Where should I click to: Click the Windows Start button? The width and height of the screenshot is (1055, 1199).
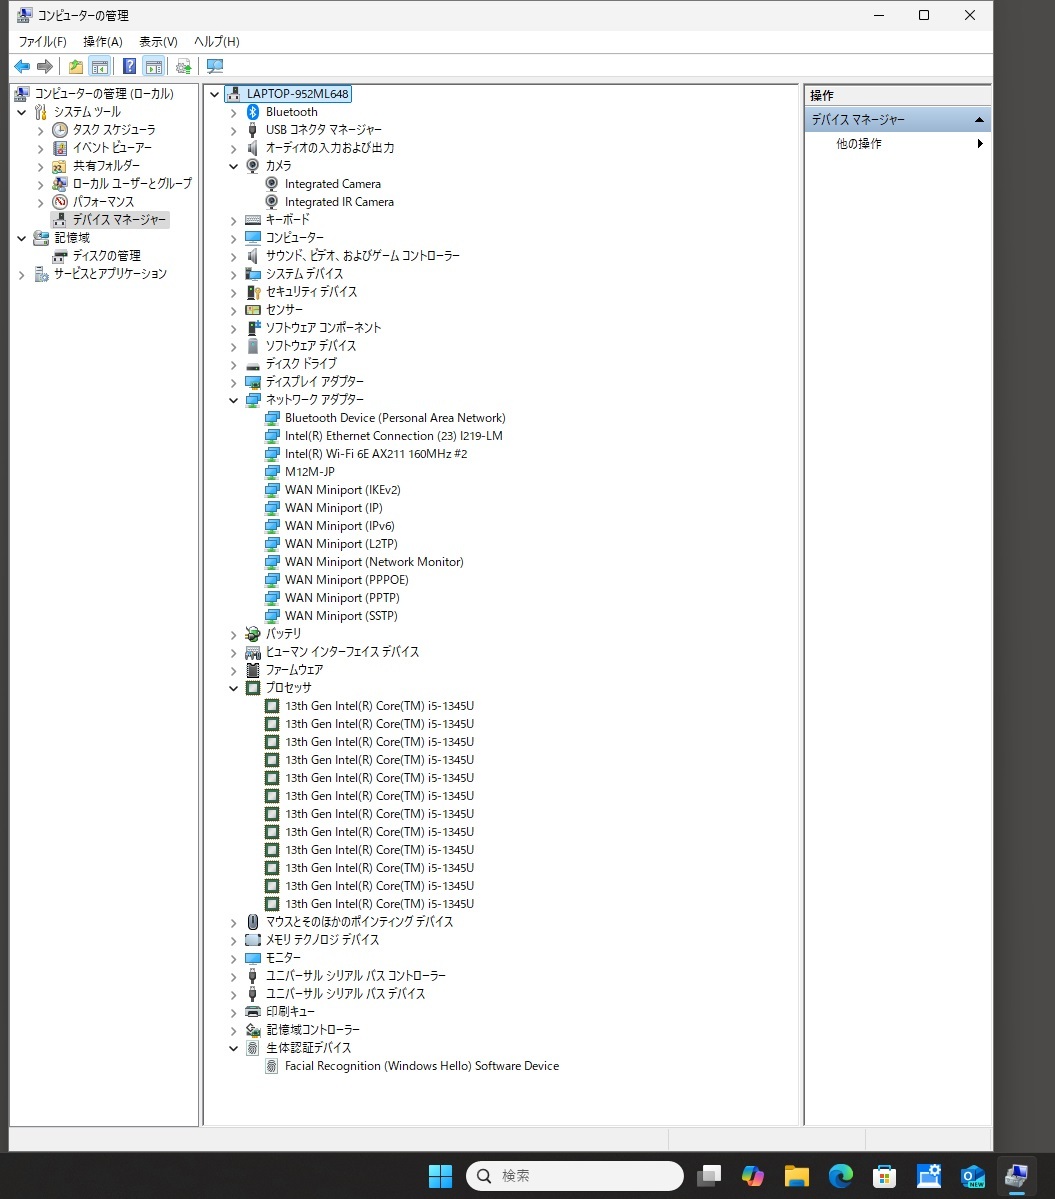click(x=440, y=1176)
